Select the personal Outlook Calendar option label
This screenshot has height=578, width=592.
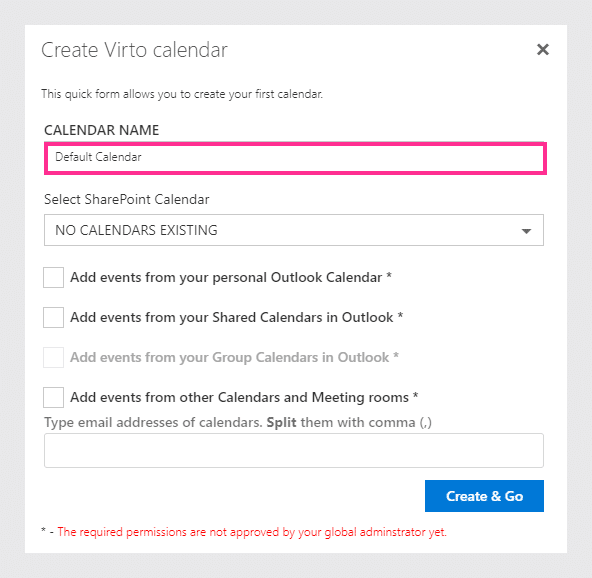pyautogui.click(x=231, y=277)
